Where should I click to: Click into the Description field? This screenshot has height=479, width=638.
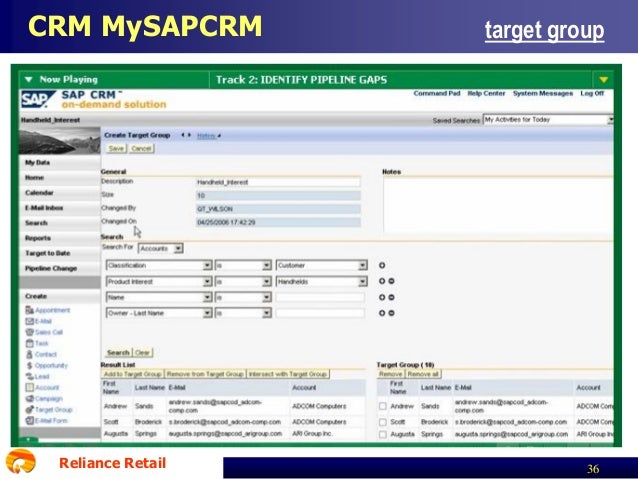coord(278,182)
